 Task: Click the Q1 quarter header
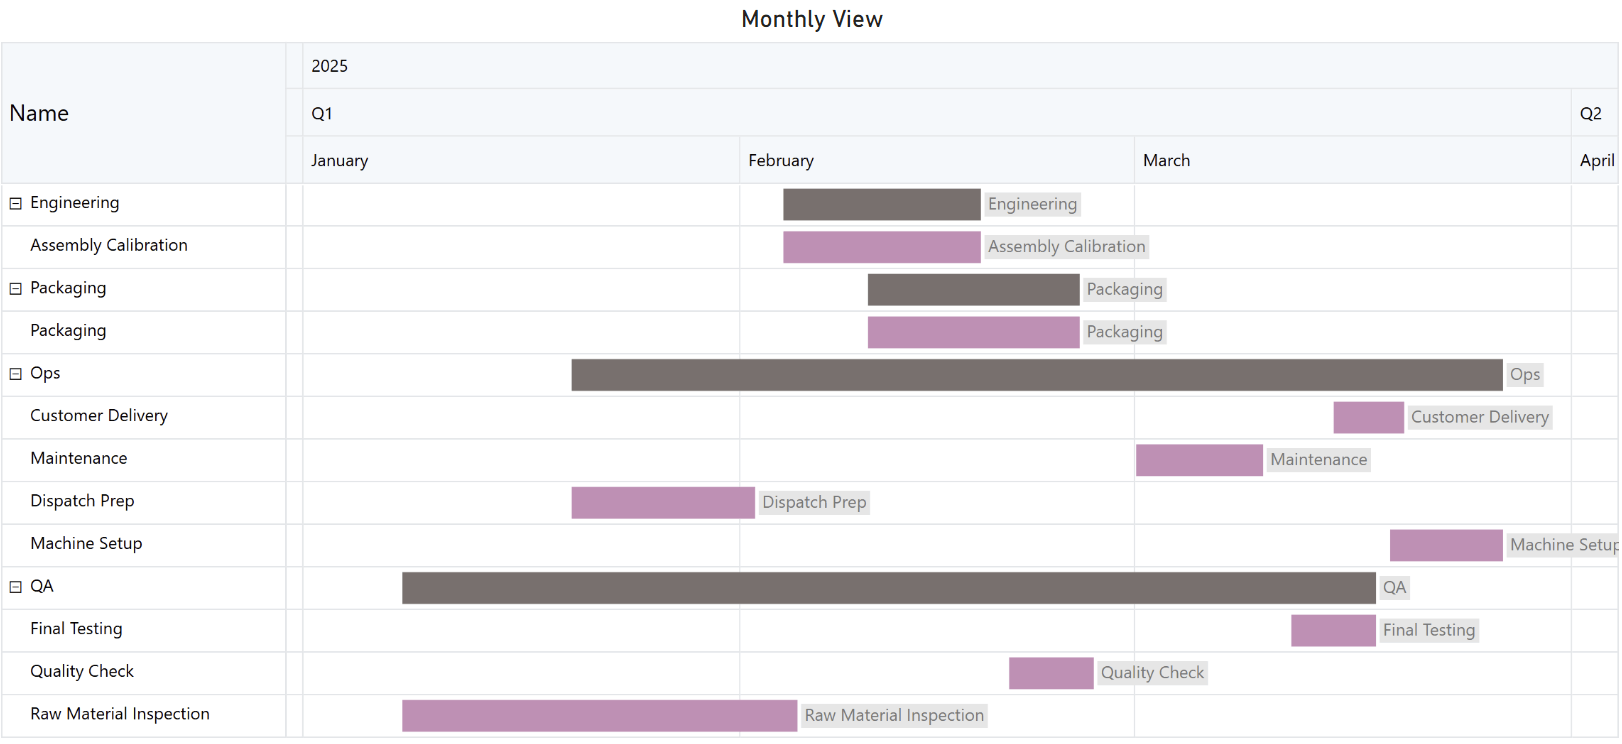pyautogui.click(x=322, y=114)
